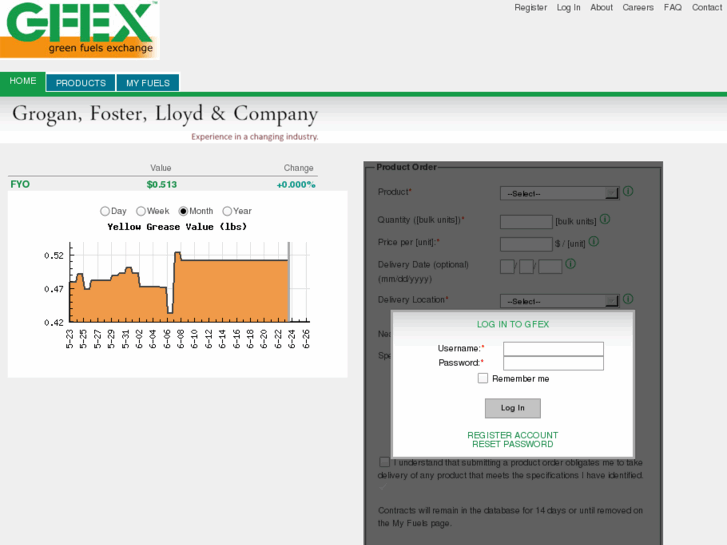Click the delivery date year box

point(550,267)
